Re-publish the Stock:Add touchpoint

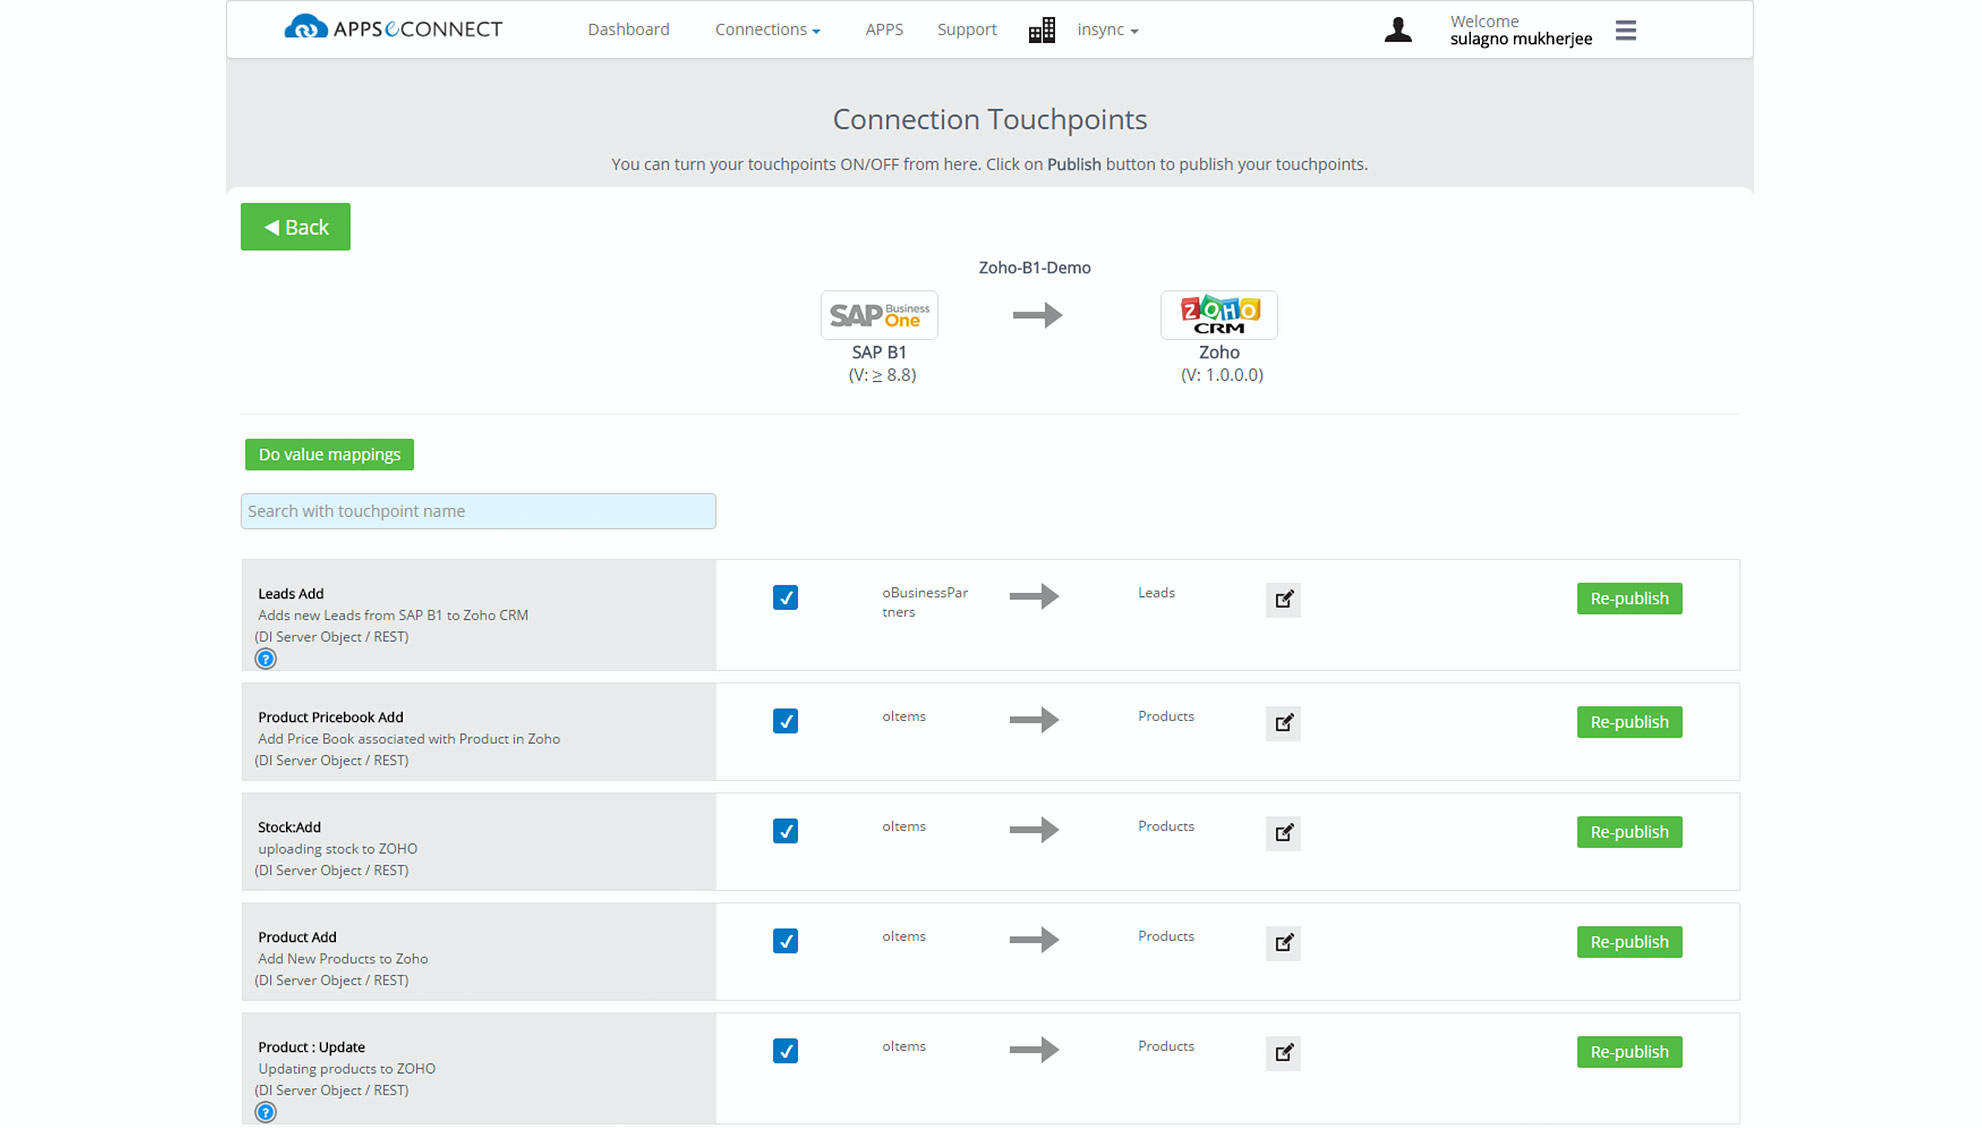tap(1629, 833)
